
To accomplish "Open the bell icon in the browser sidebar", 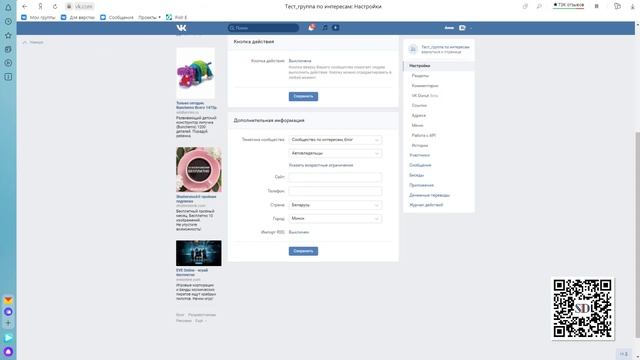I will (x=8, y=7).
